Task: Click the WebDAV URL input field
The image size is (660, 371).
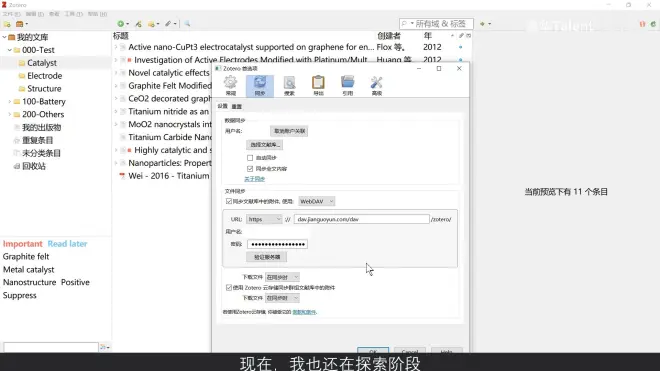Action: click(362, 219)
